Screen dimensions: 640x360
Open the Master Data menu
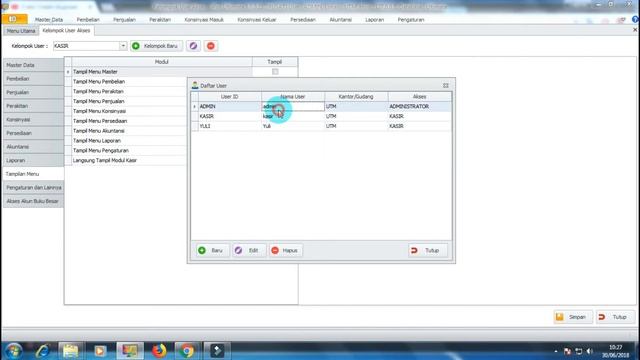pyautogui.click(x=49, y=20)
